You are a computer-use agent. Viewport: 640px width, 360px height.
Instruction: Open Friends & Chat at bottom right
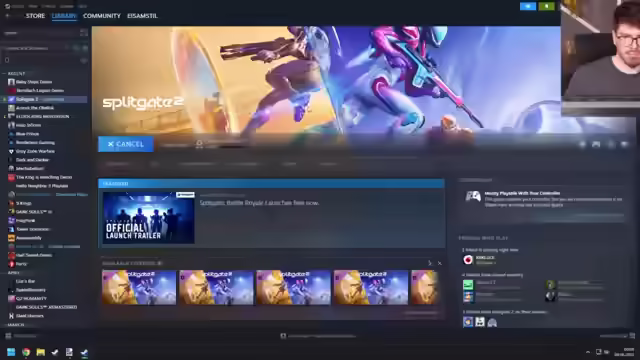[x=617, y=336]
